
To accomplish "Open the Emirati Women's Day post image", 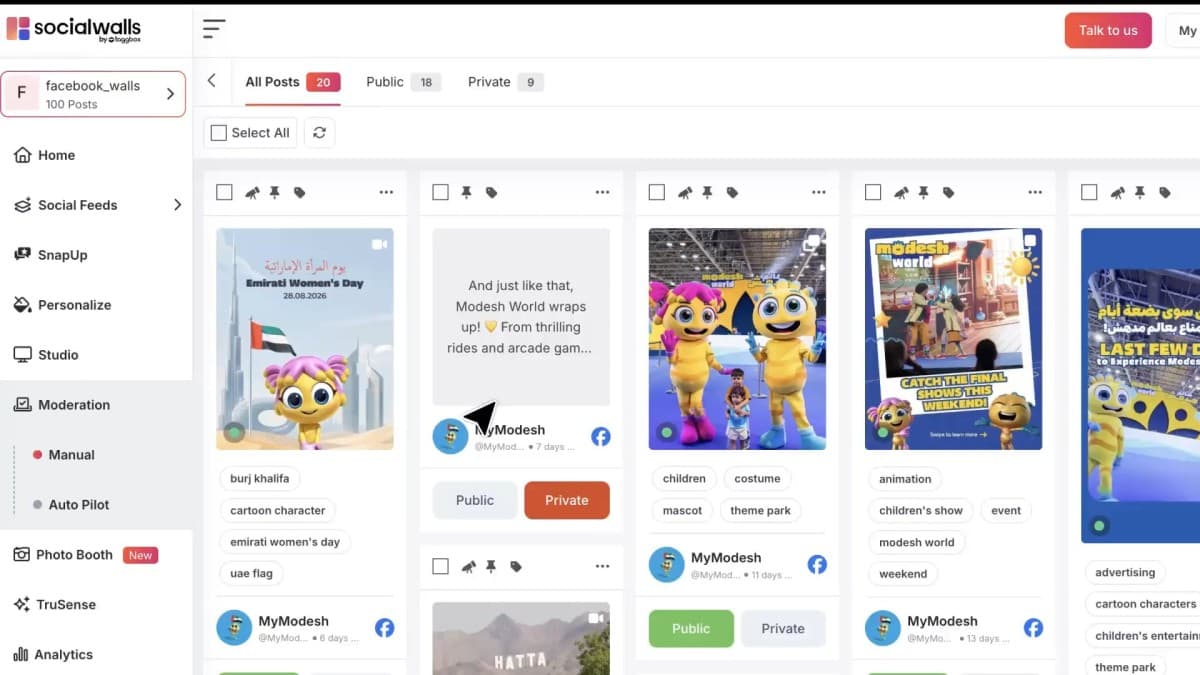I will tap(305, 339).
